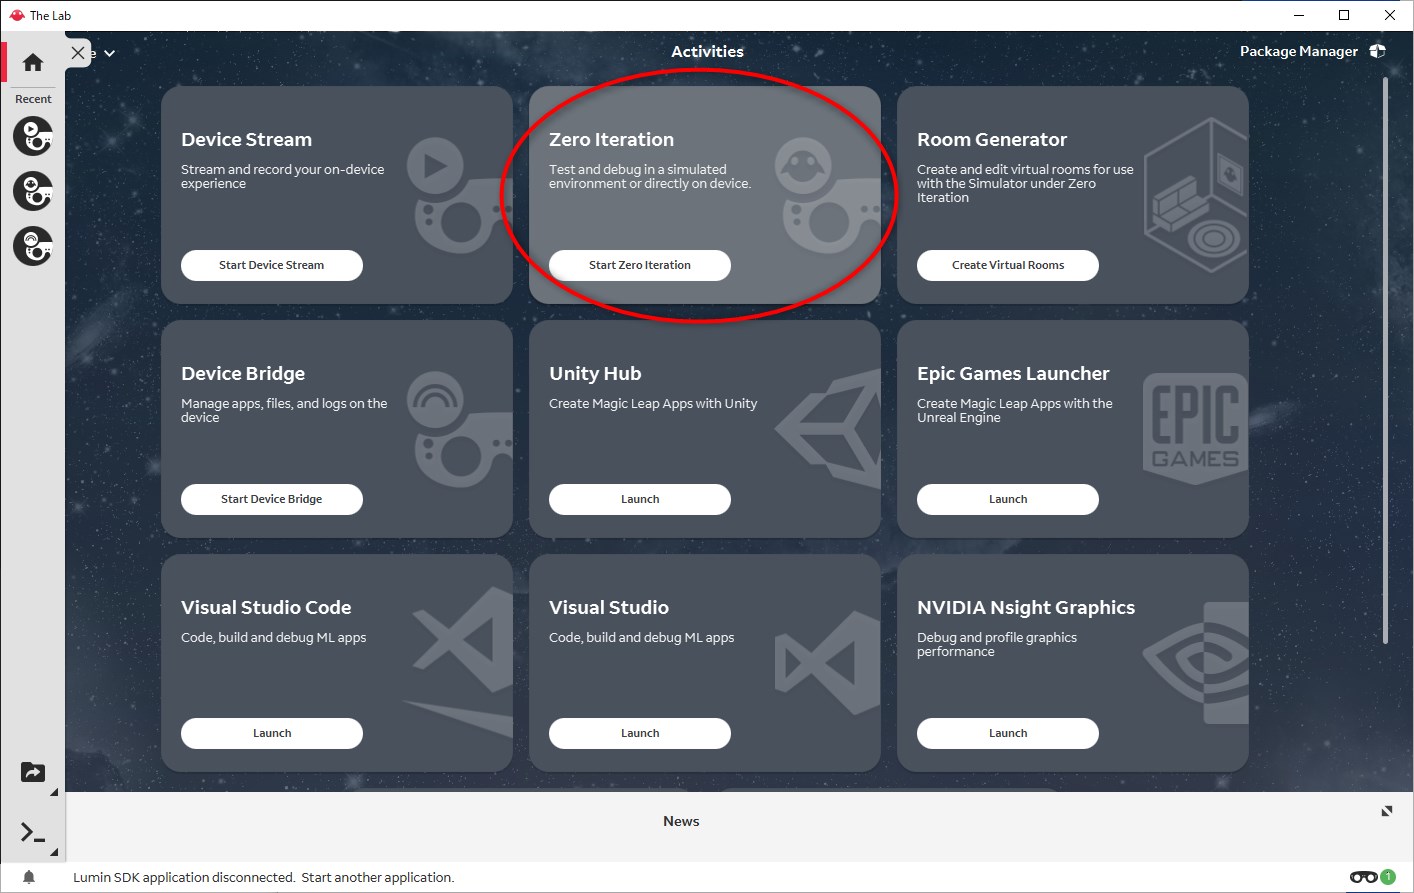Launch Visual Studio
This screenshot has width=1414, height=893.
[640, 733]
